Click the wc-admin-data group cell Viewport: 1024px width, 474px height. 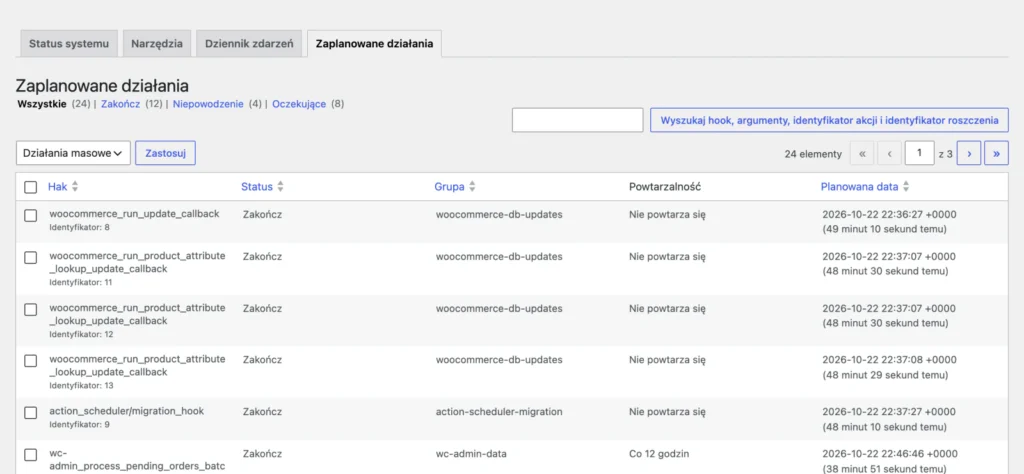click(x=471, y=453)
